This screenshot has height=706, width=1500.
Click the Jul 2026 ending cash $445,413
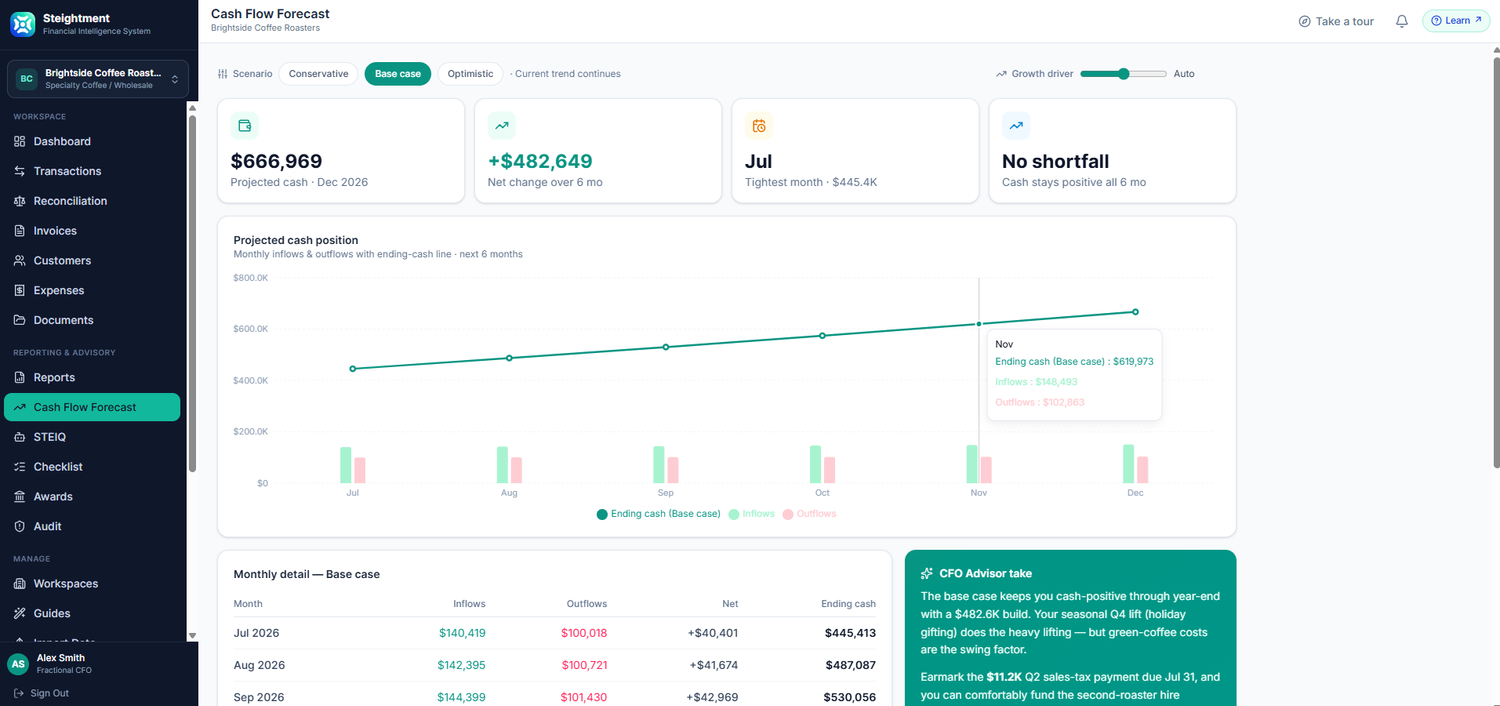[x=850, y=633]
